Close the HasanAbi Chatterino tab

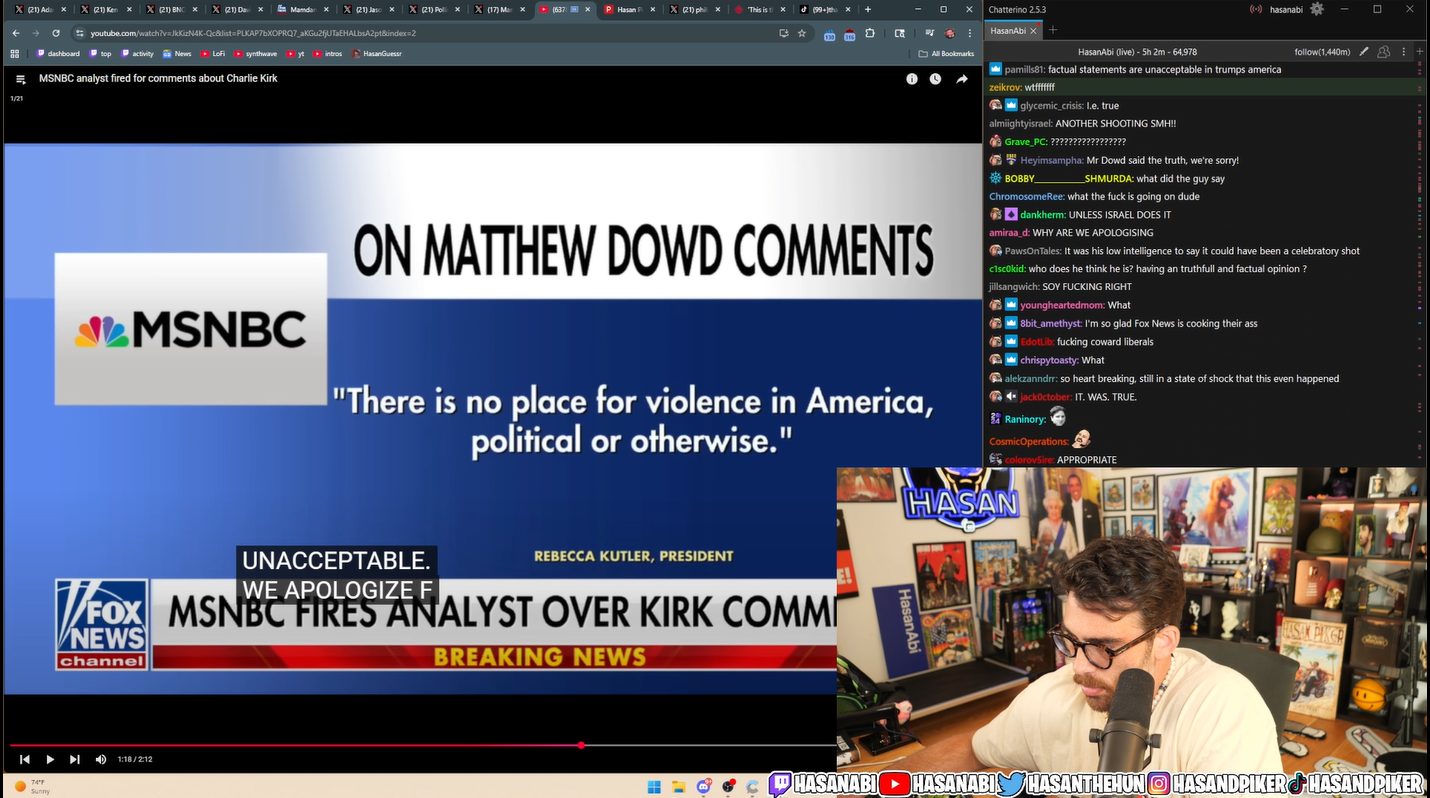tap(1034, 31)
